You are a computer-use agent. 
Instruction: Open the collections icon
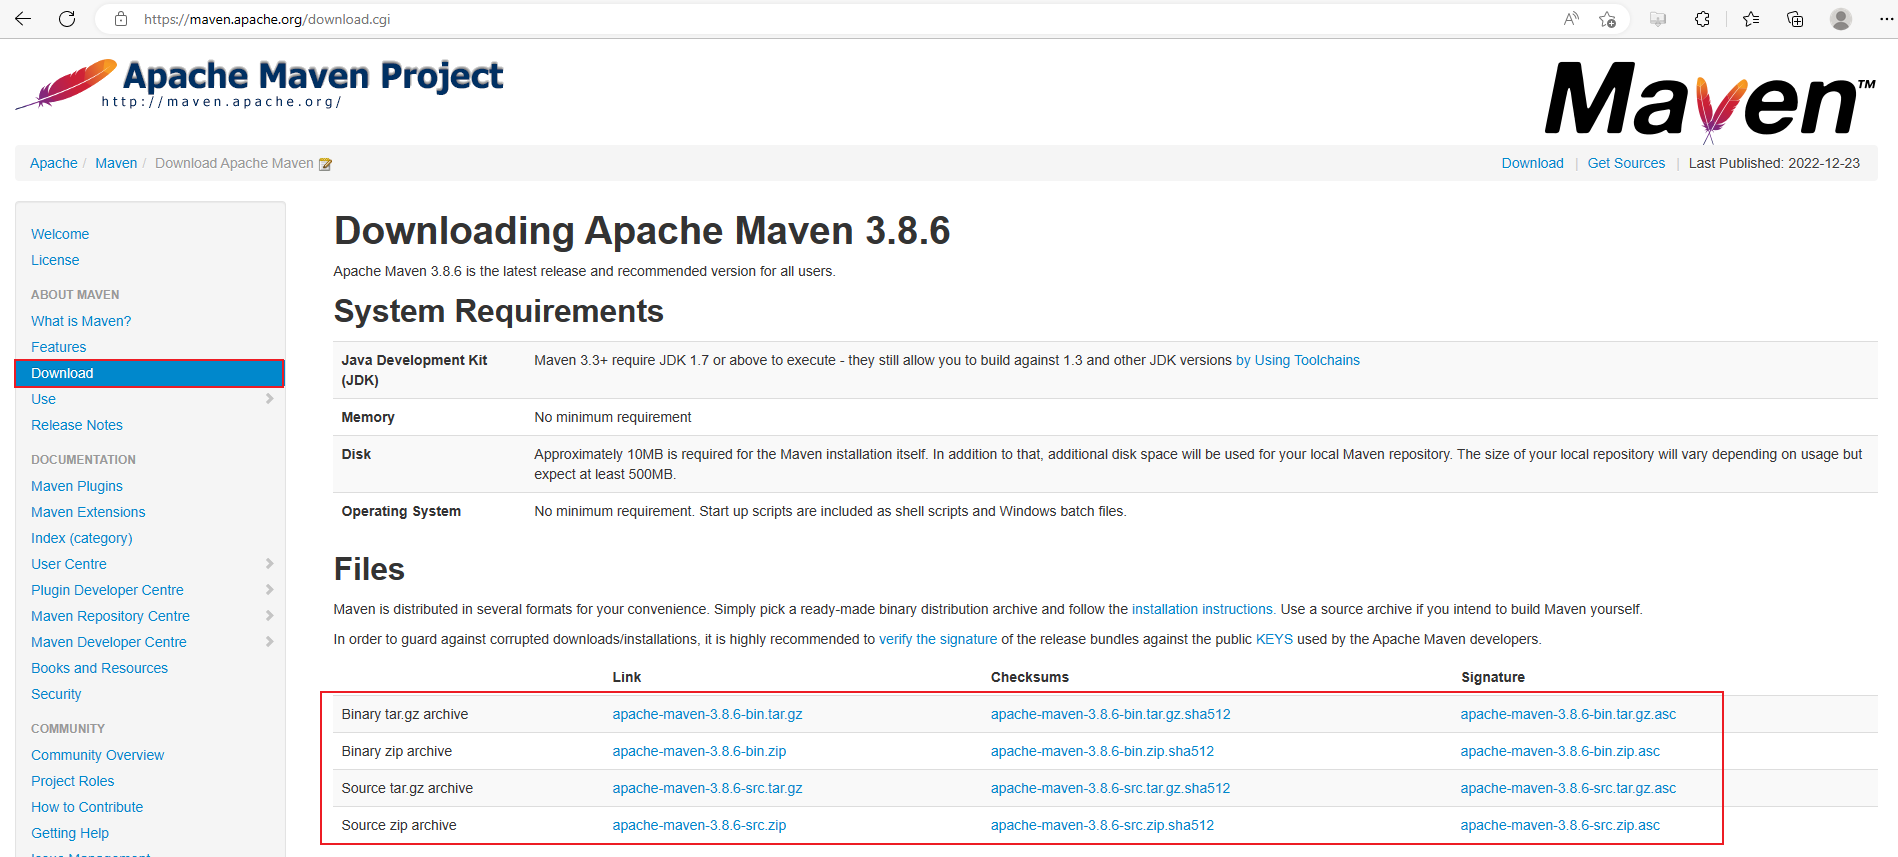click(x=1795, y=19)
